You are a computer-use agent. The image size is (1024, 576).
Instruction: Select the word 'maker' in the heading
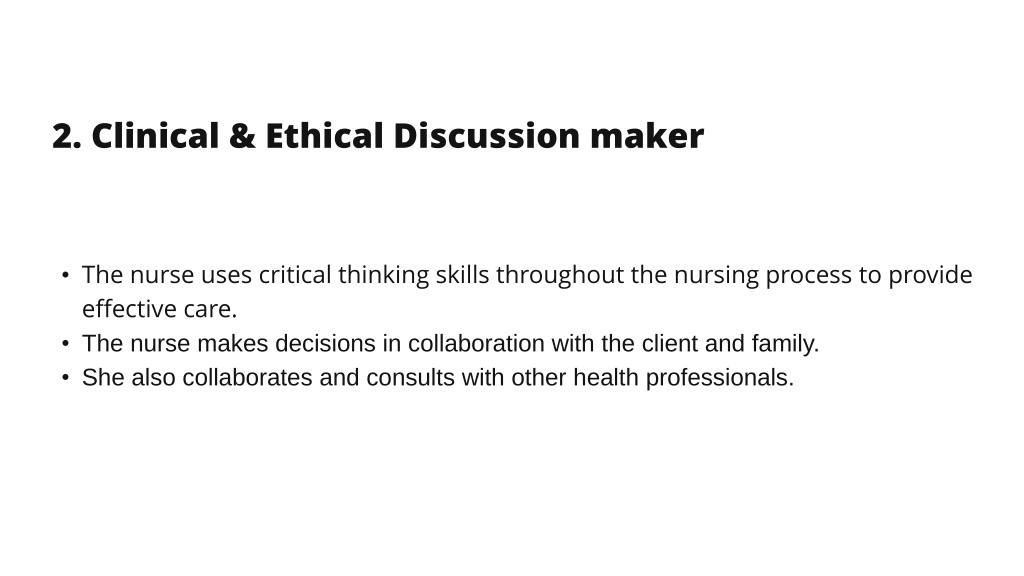647,136
